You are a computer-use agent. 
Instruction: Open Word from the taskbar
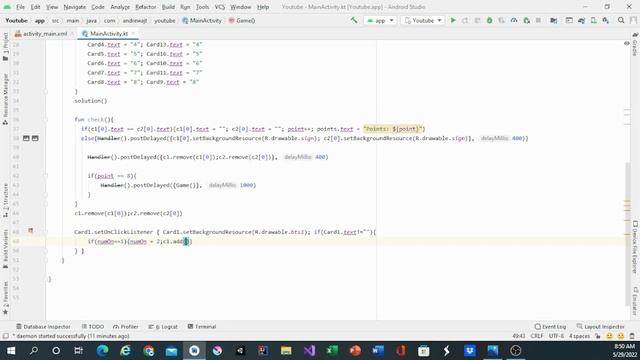[x=378, y=351]
